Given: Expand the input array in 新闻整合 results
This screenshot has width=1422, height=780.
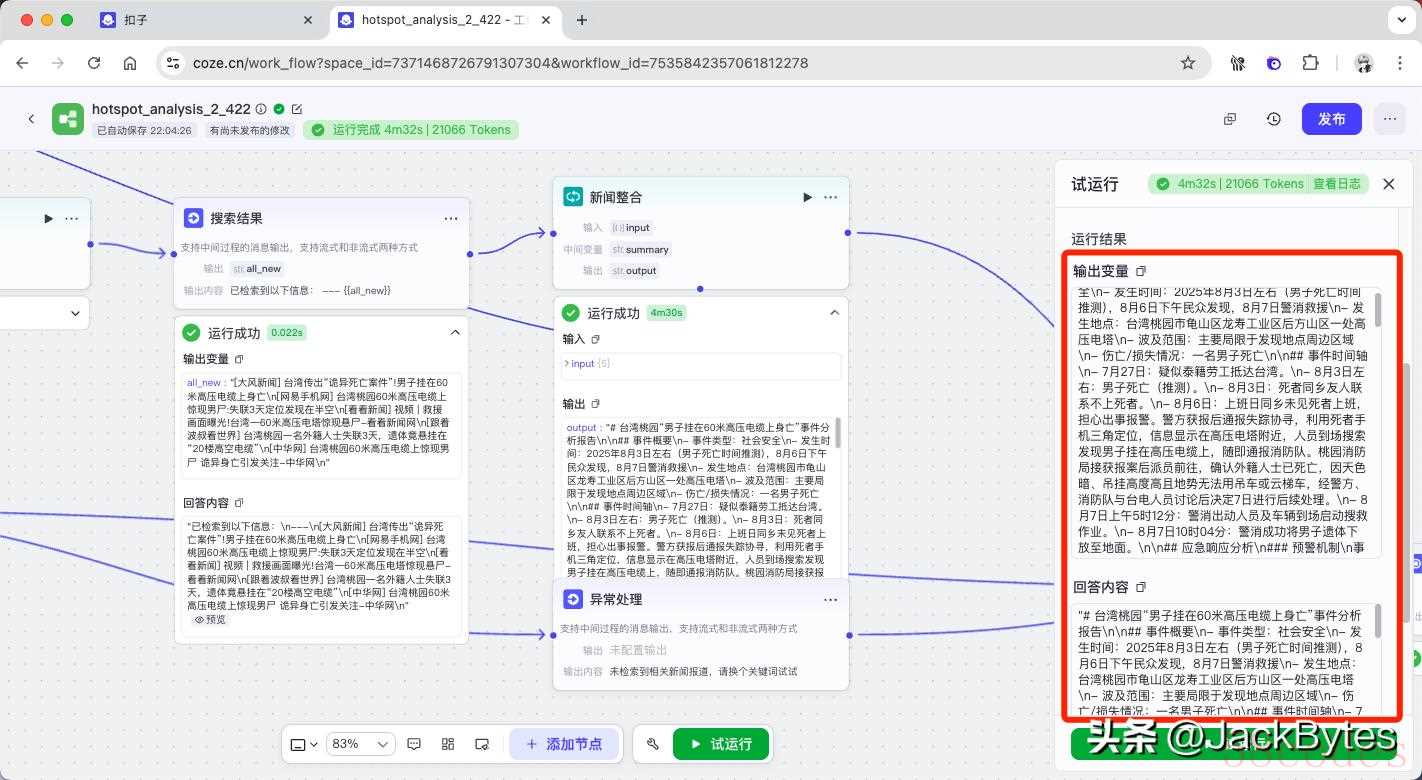Looking at the screenshot, I should (x=567, y=364).
